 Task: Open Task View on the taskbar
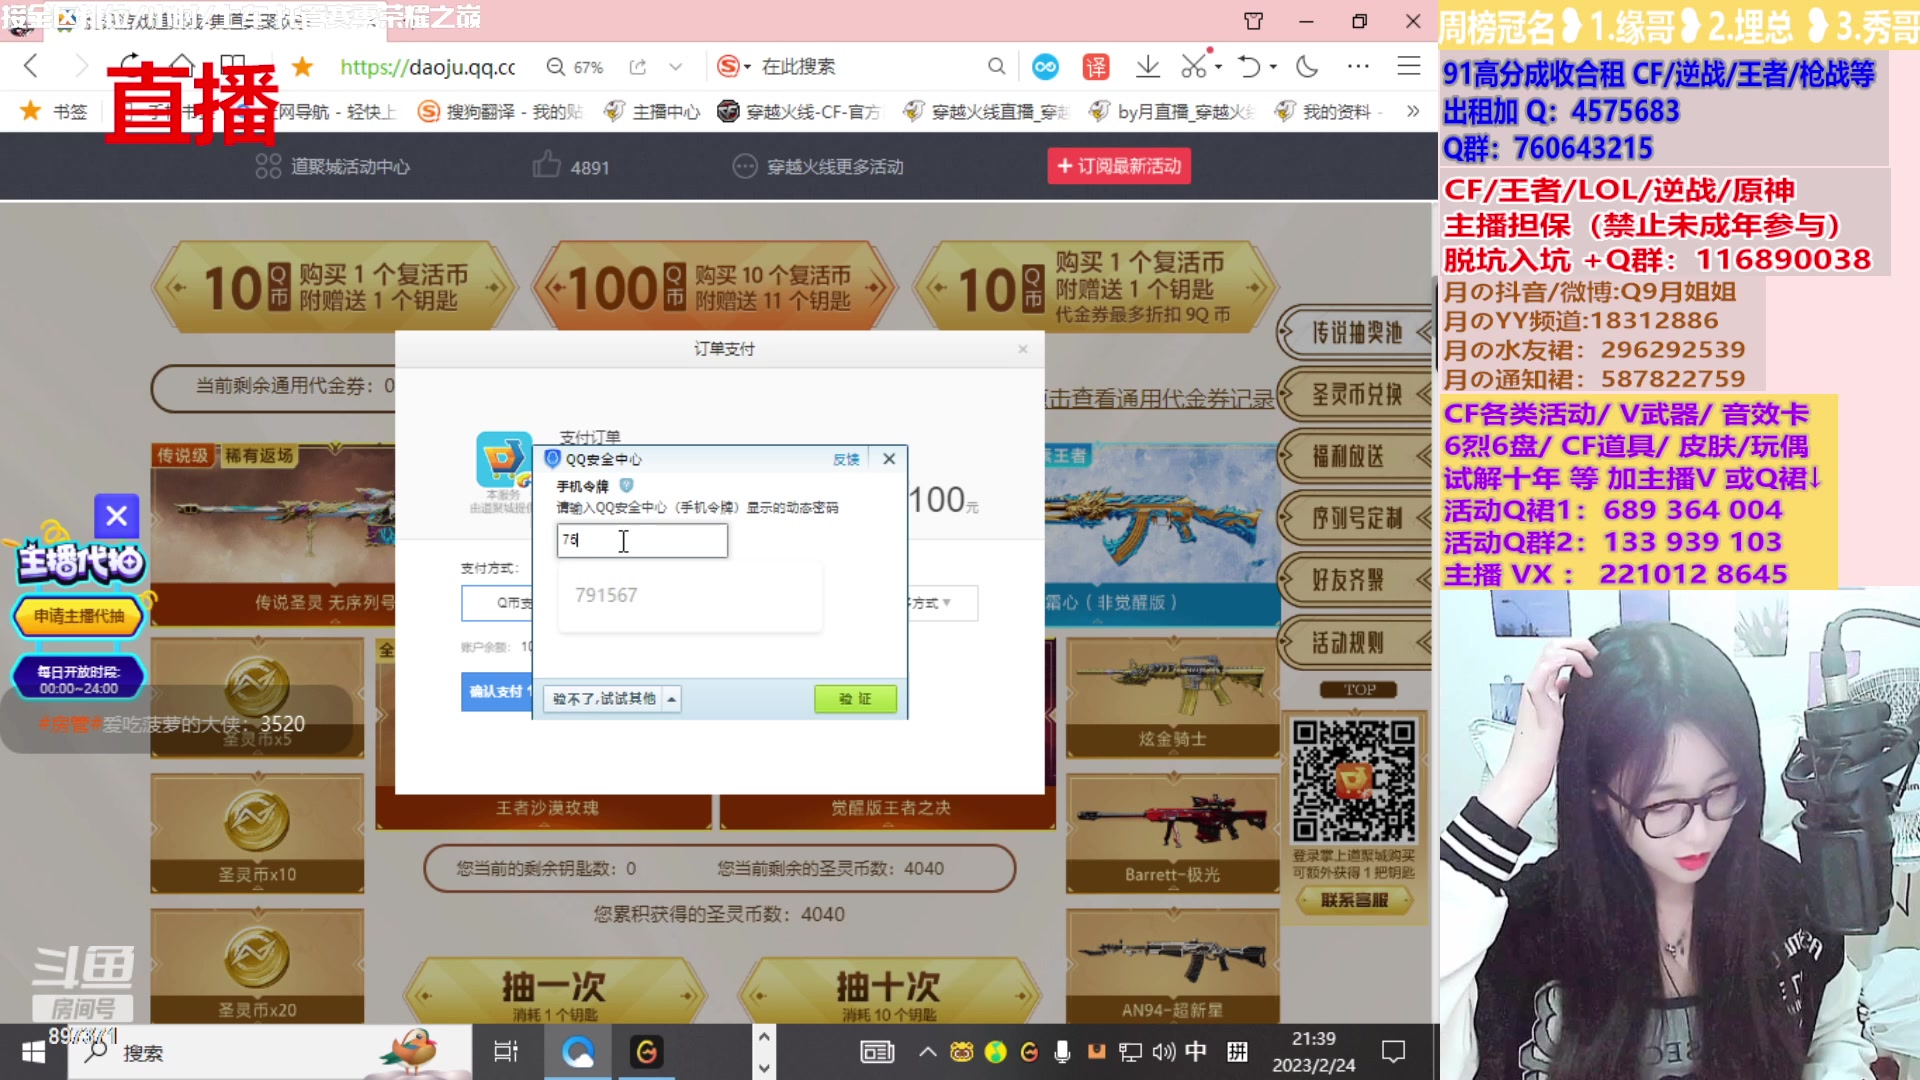(506, 1052)
